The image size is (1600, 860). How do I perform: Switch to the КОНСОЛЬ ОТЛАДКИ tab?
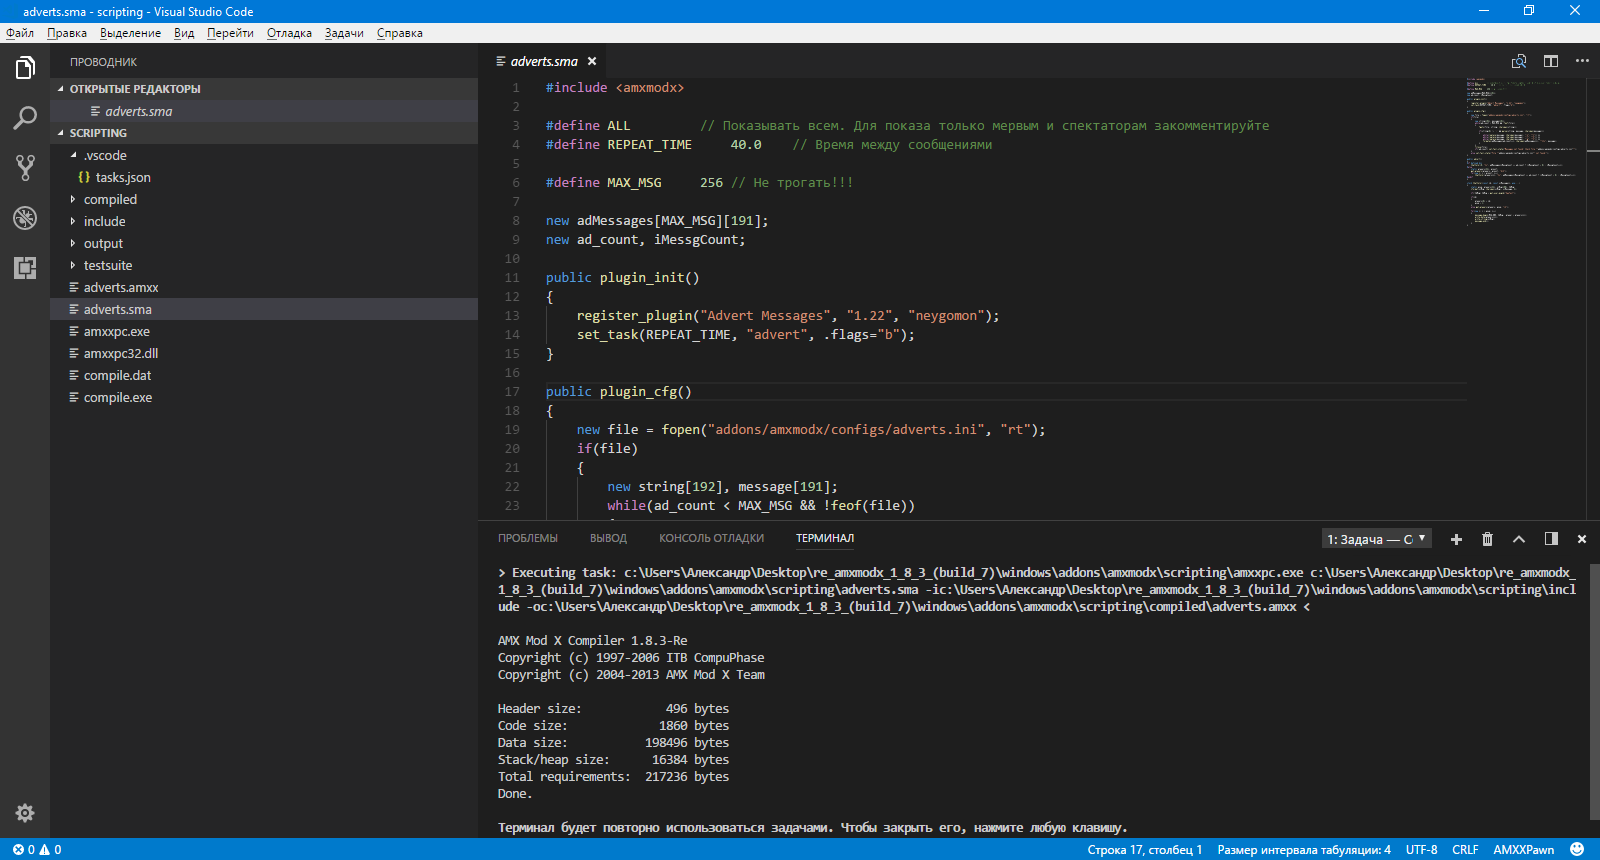(711, 538)
